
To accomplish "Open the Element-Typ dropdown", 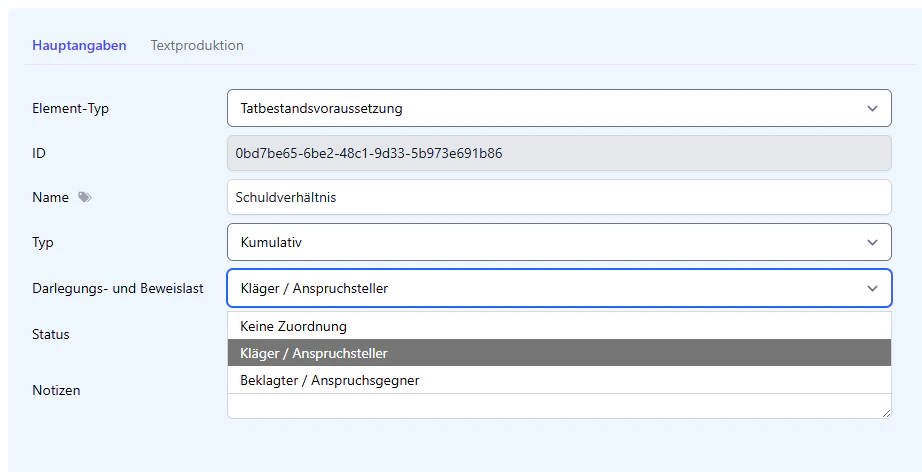I will (x=559, y=108).
